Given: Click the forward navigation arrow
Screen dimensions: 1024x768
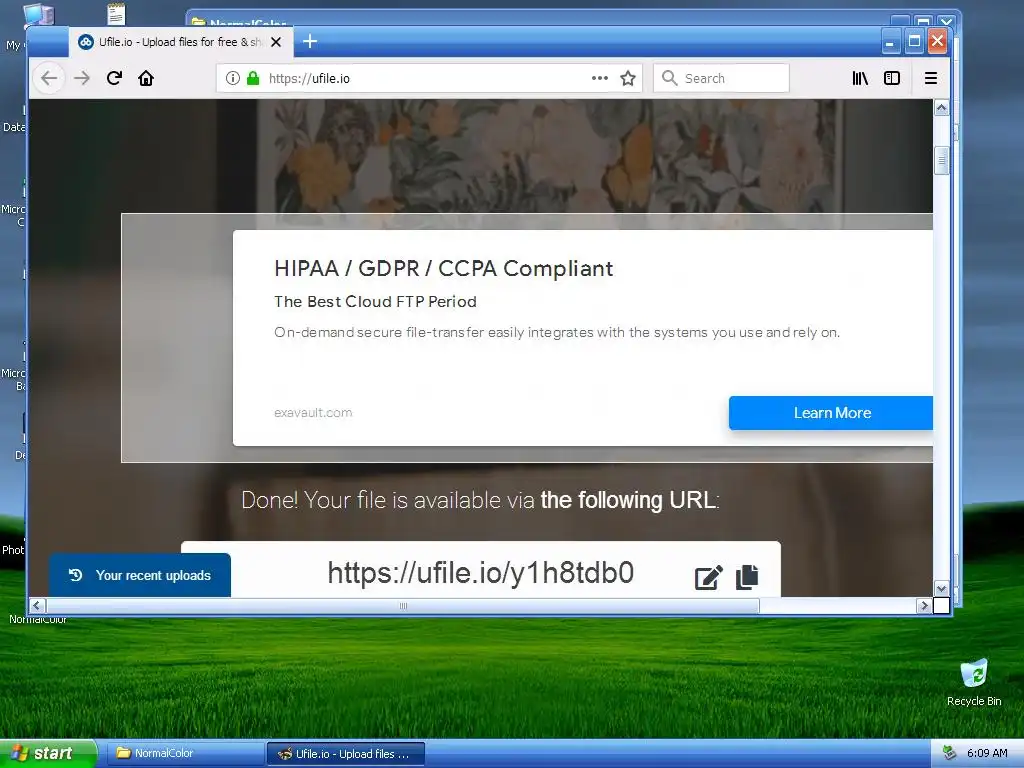Looking at the screenshot, I should pyautogui.click(x=82, y=78).
